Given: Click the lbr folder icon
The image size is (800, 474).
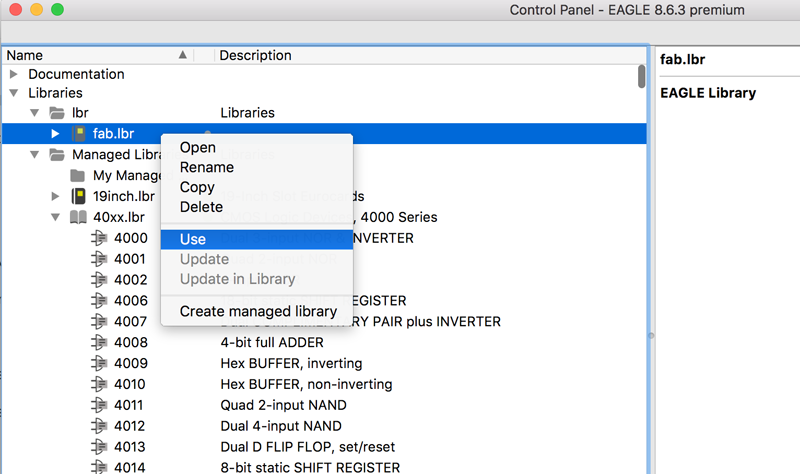Looking at the screenshot, I should point(57,113).
